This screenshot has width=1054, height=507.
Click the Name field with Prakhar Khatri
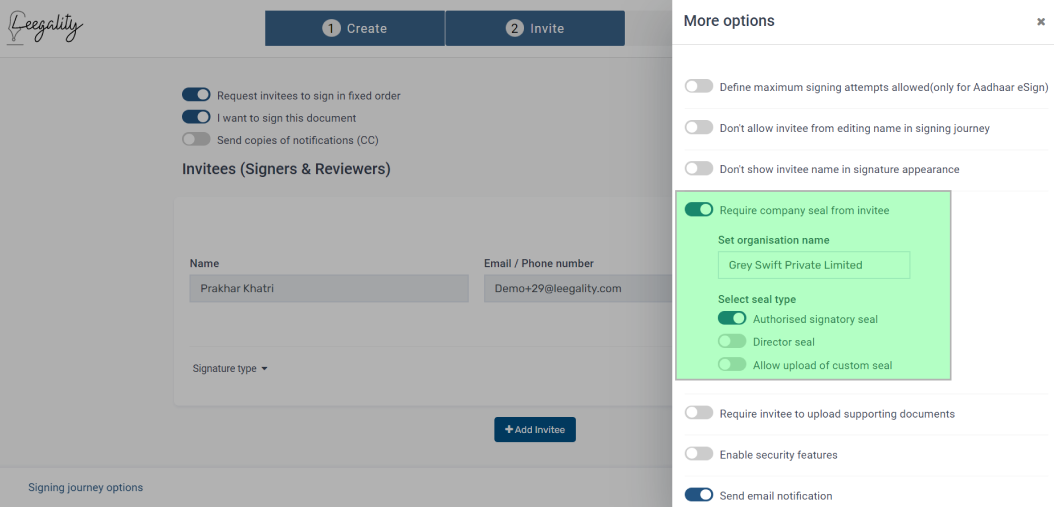(x=329, y=288)
